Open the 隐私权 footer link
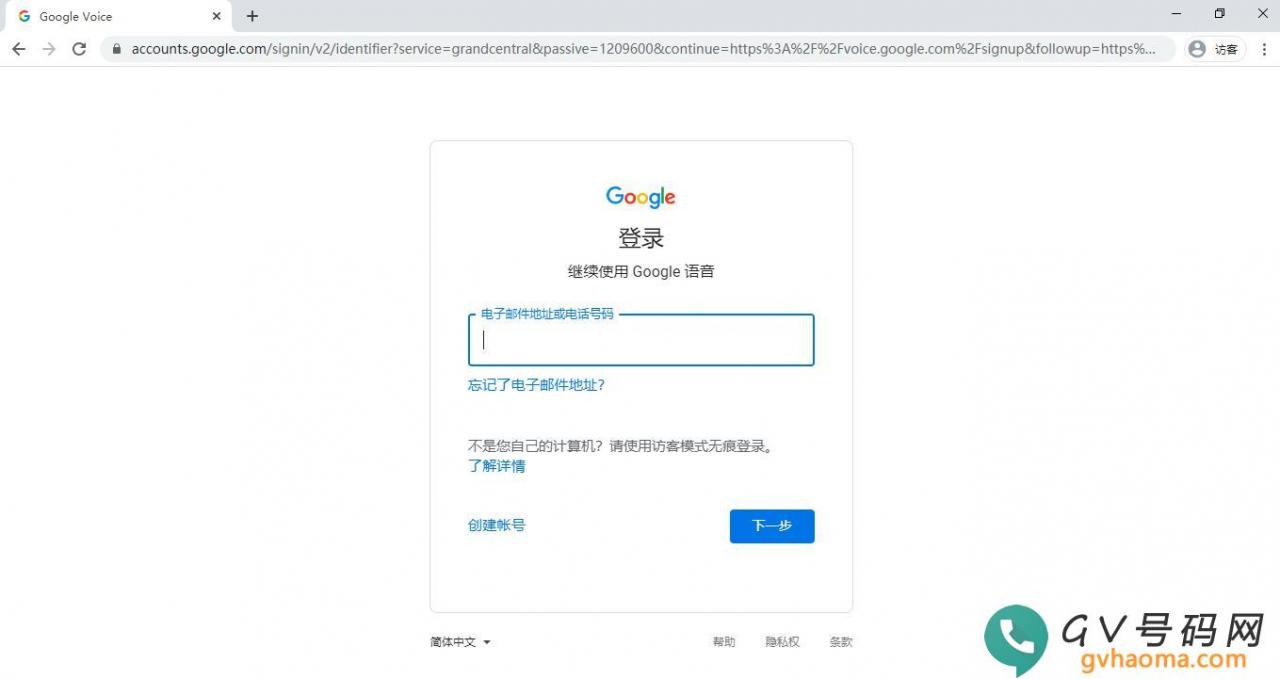1280x679 pixels. pos(782,642)
